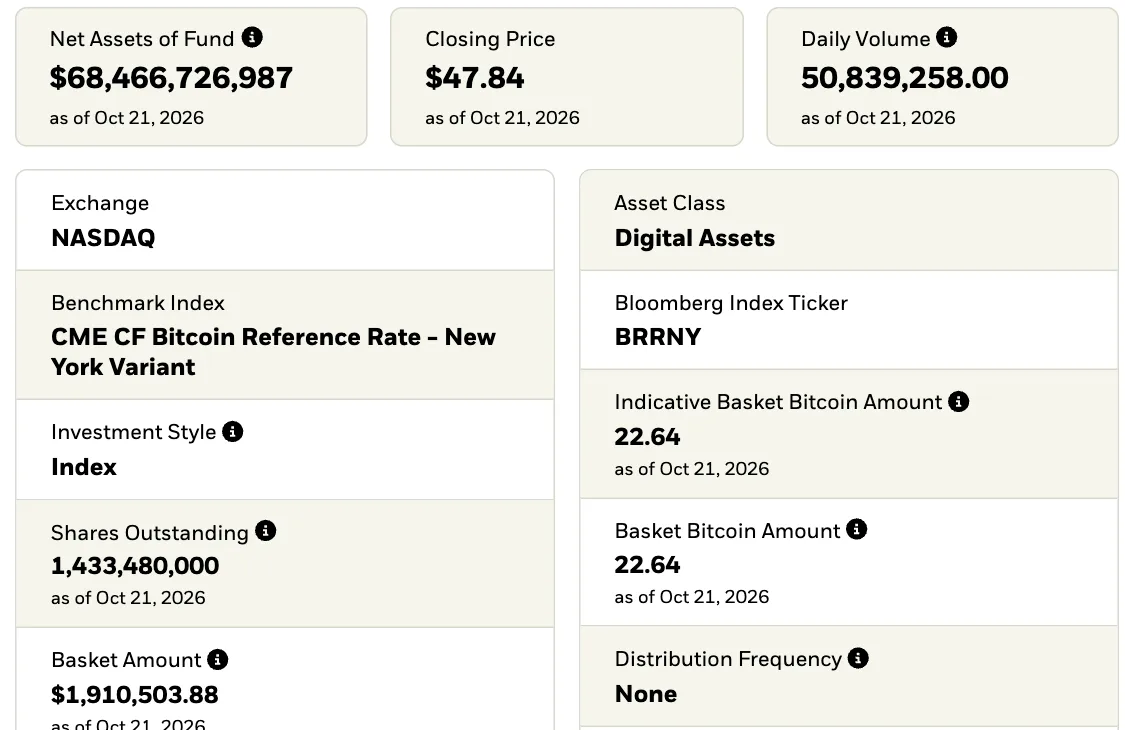Select the net assets value $68,466,726,987
This screenshot has width=1125, height=730.
point(171,78)
